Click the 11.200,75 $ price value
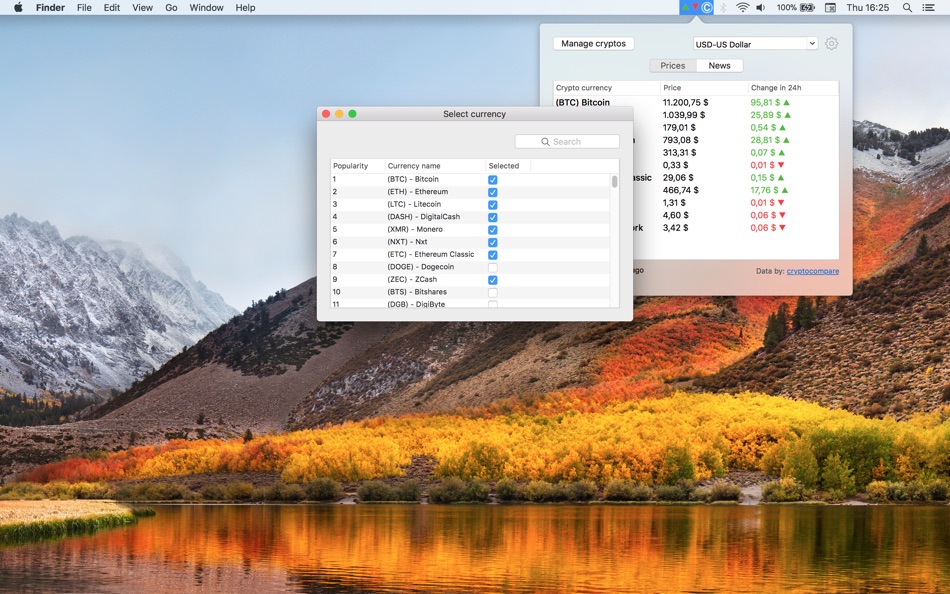This screenshot has width=950, height=594. 685,102
